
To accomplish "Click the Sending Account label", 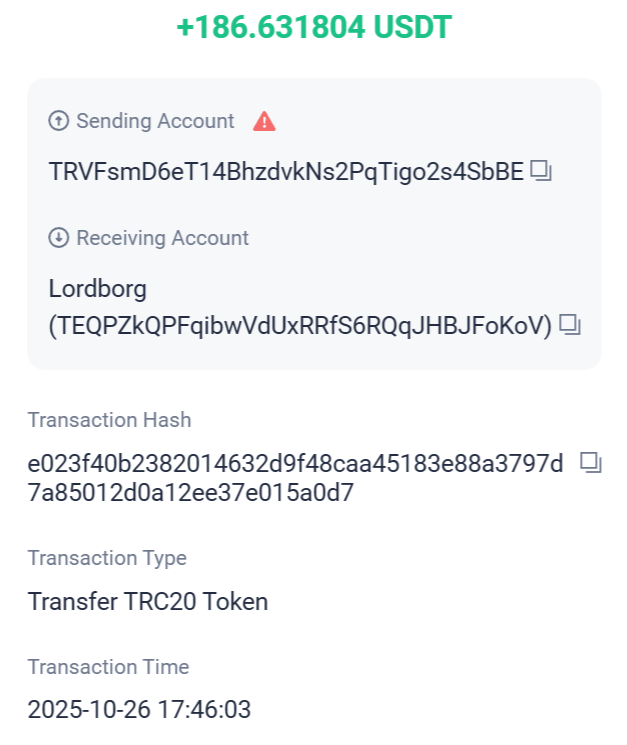I will [x=155, y=122].
